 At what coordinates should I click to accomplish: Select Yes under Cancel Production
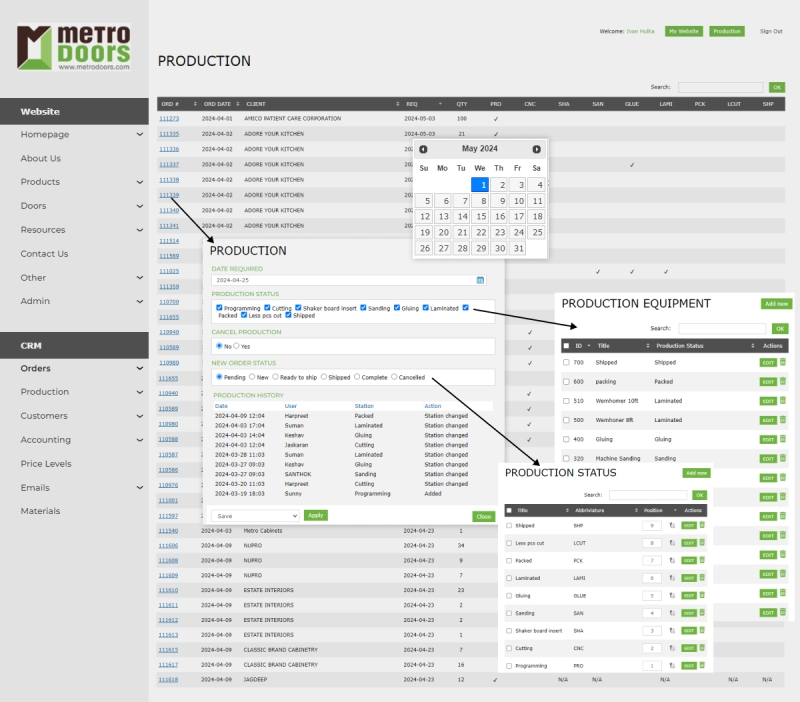coord(236,346)
